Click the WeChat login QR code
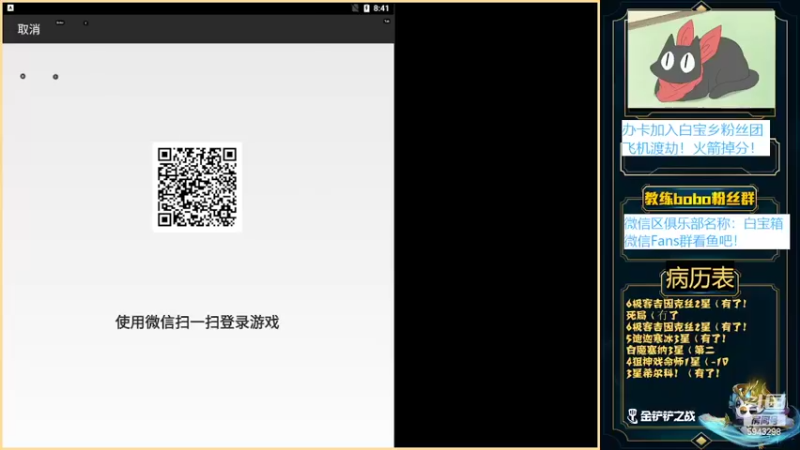Viewport: 800px width, 450px height. 197,187
